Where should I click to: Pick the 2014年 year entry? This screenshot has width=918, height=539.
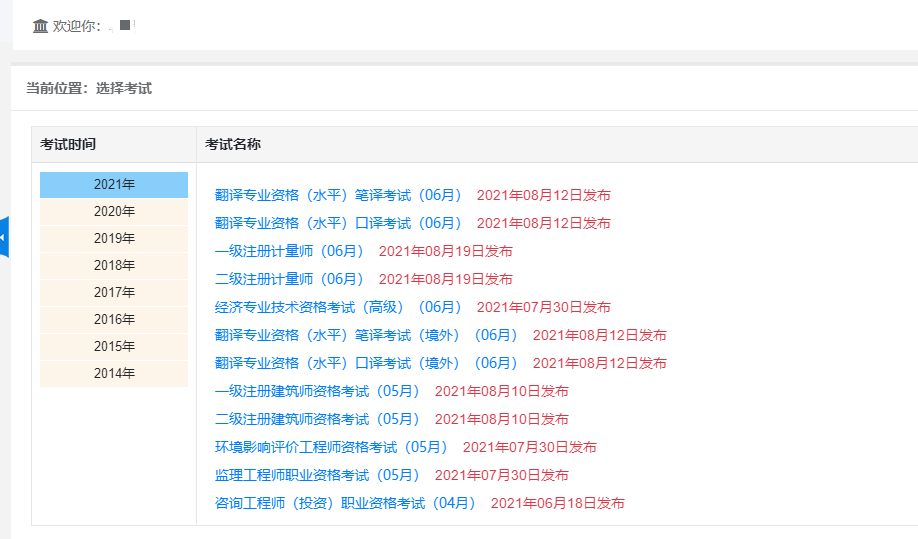click(x=114, y=373)
